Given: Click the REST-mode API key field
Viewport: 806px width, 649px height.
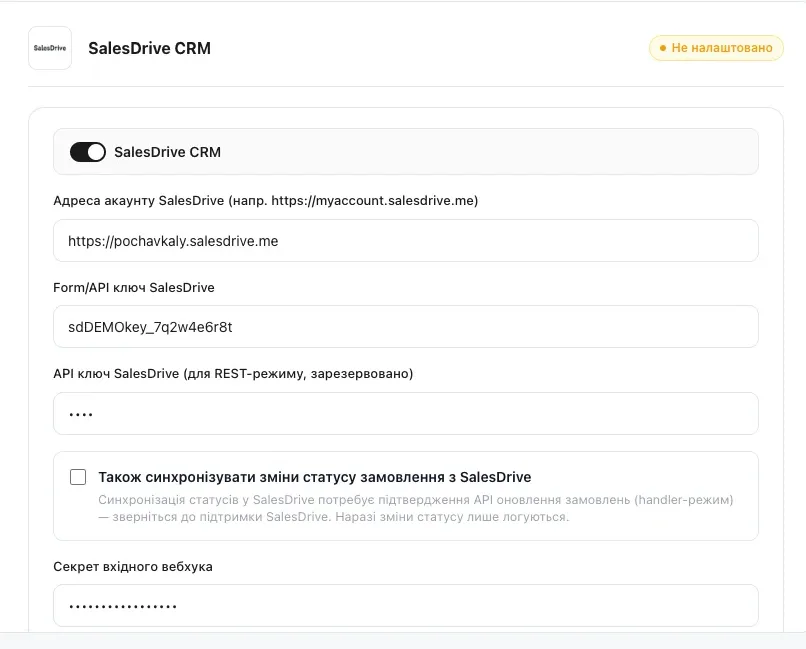Looking at the screenshot, I should 406,414.
